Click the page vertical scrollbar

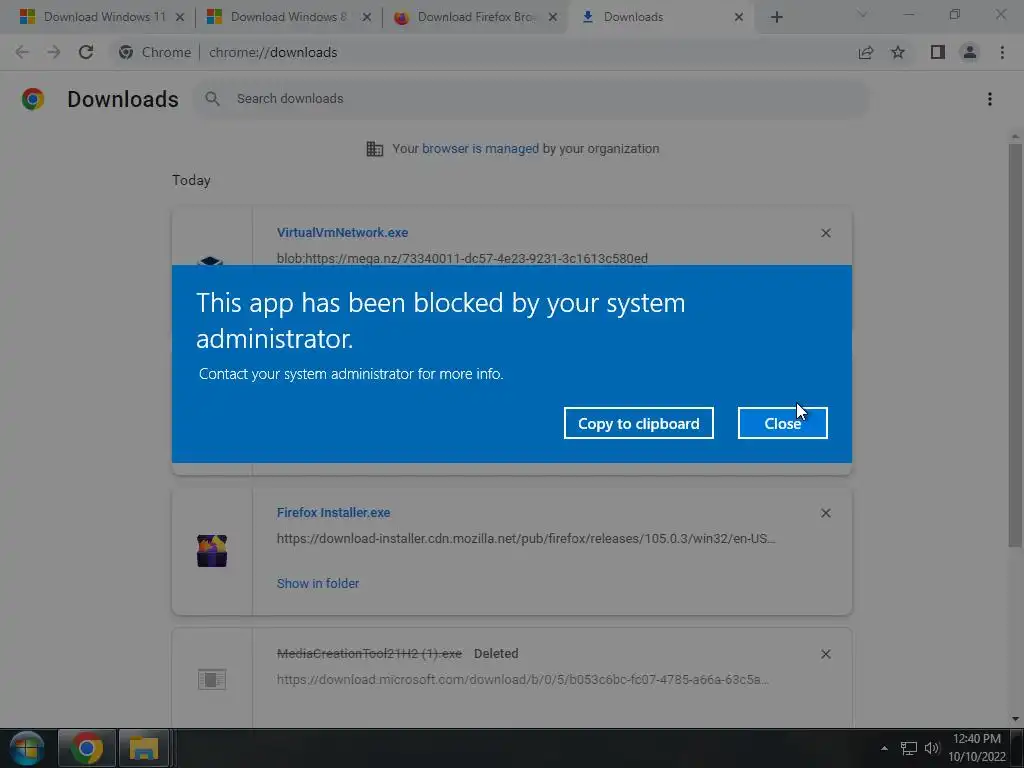coord(1015,345)
